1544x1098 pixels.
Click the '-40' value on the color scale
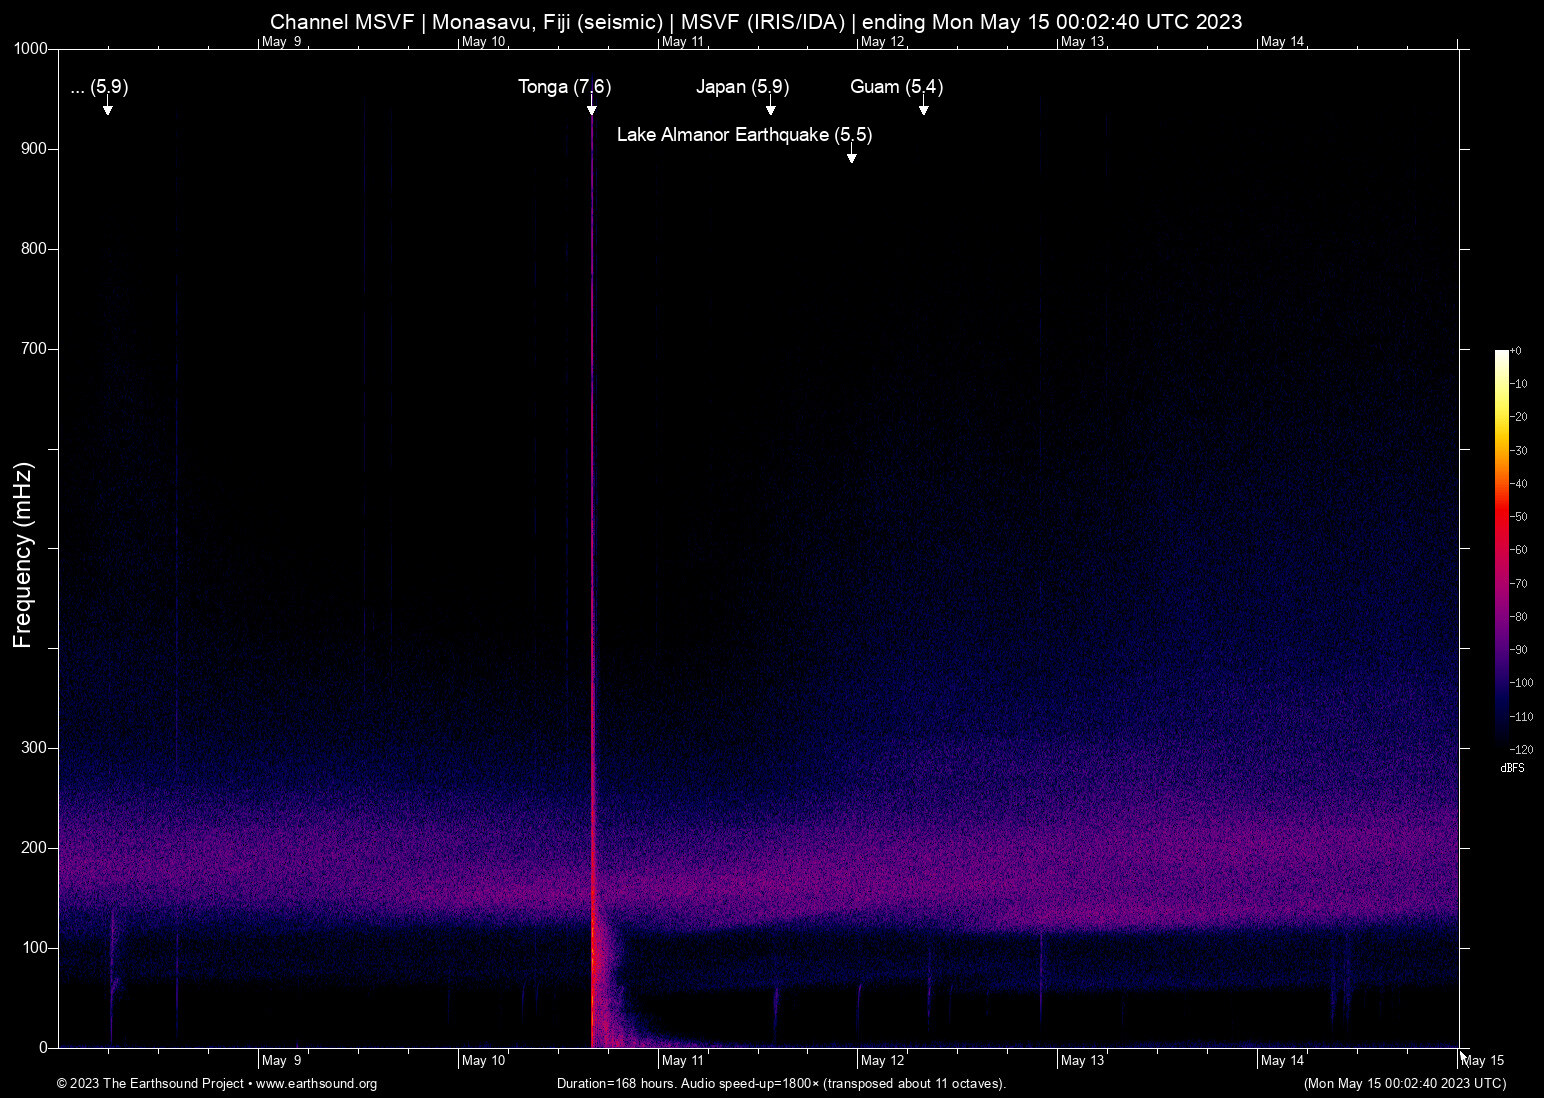click(x=1519, y=484)
